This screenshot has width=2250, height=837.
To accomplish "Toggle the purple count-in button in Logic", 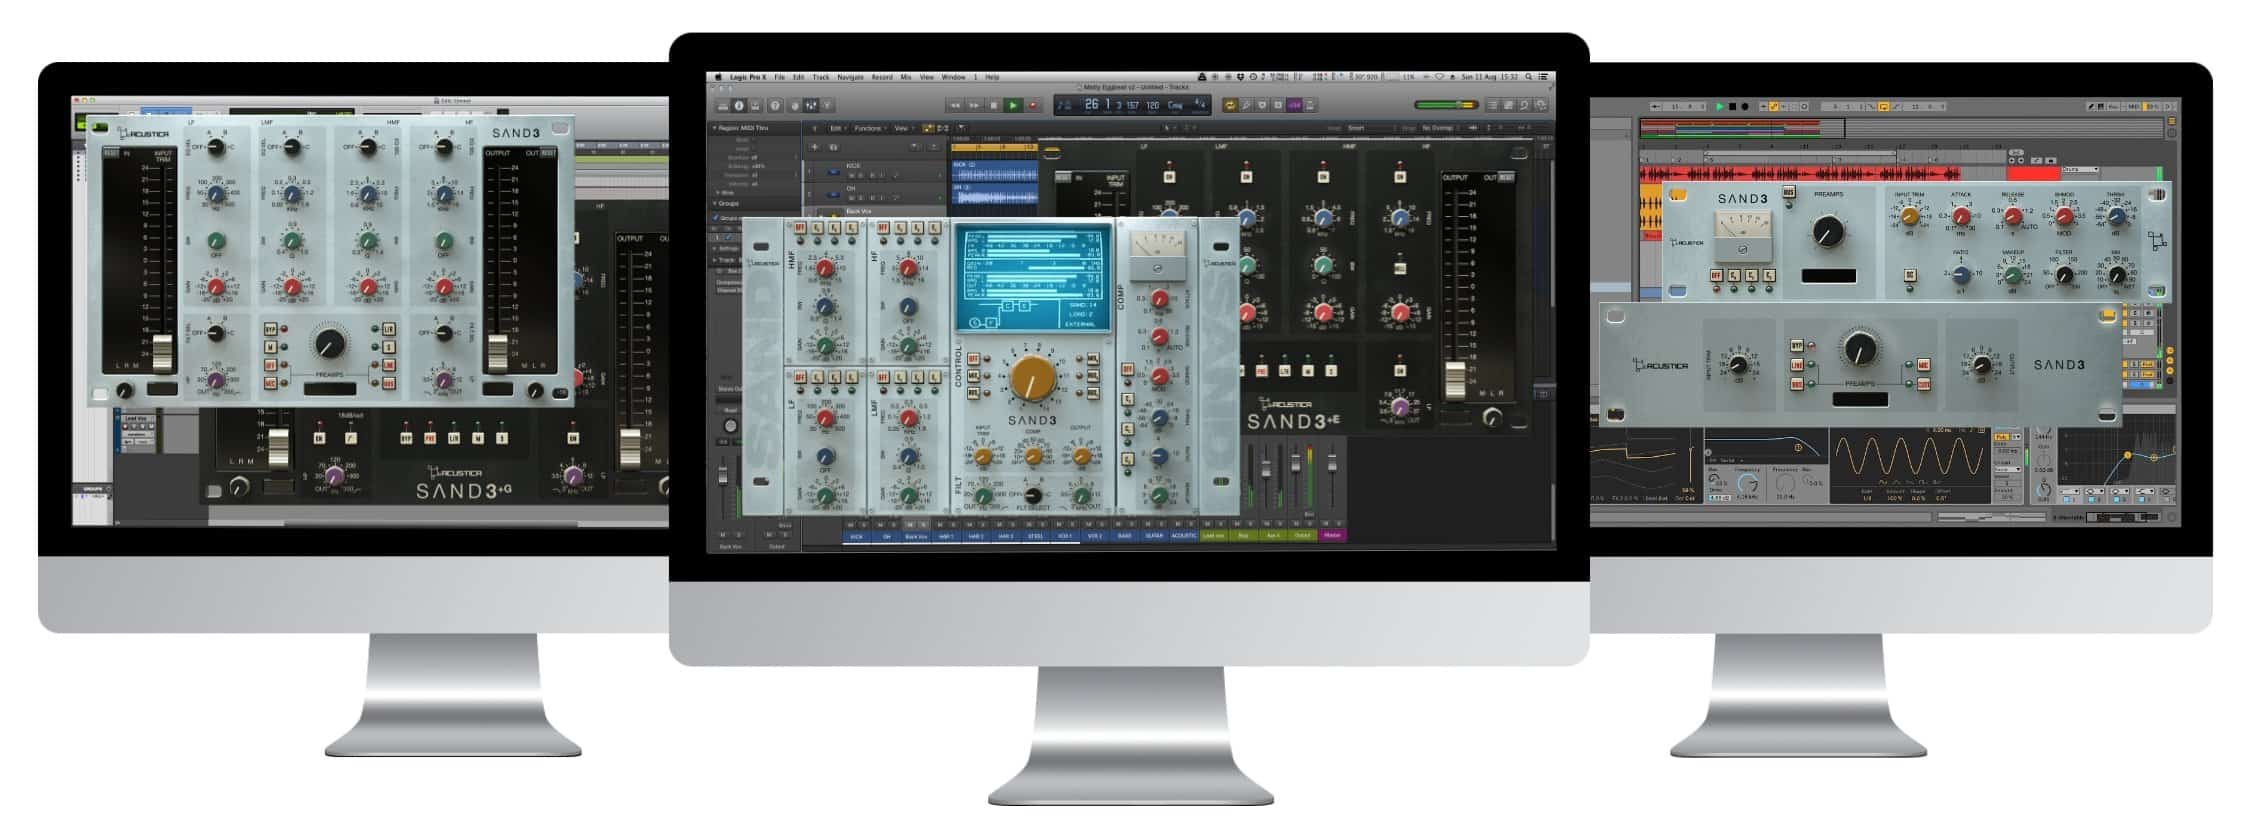I will pyautogui.click(x=1294, y=105).
